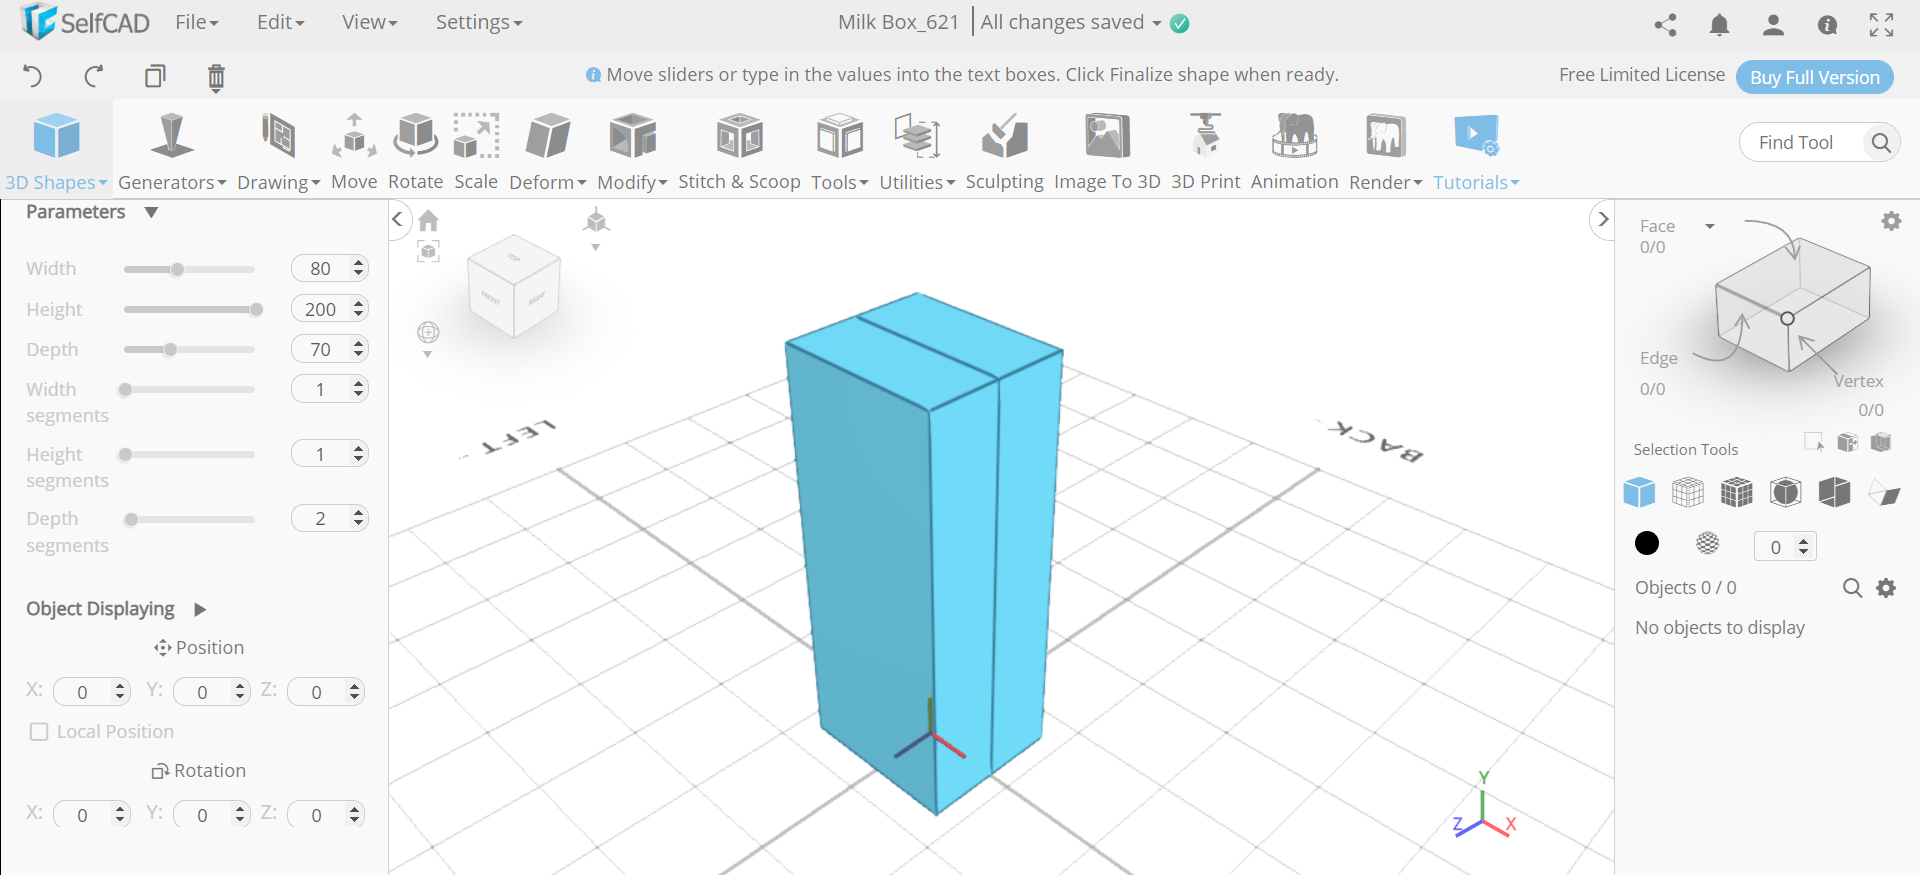Launch the Sculpting tool

click(1004, 151)
